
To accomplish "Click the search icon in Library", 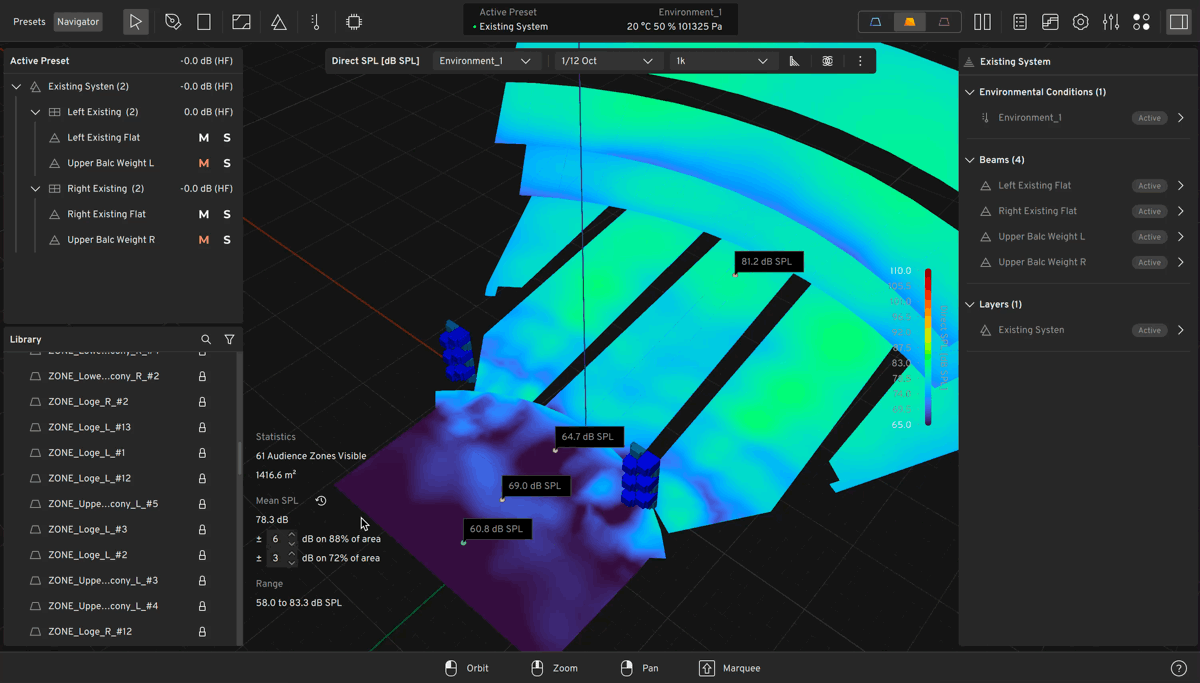I will (x=206, y=340).
